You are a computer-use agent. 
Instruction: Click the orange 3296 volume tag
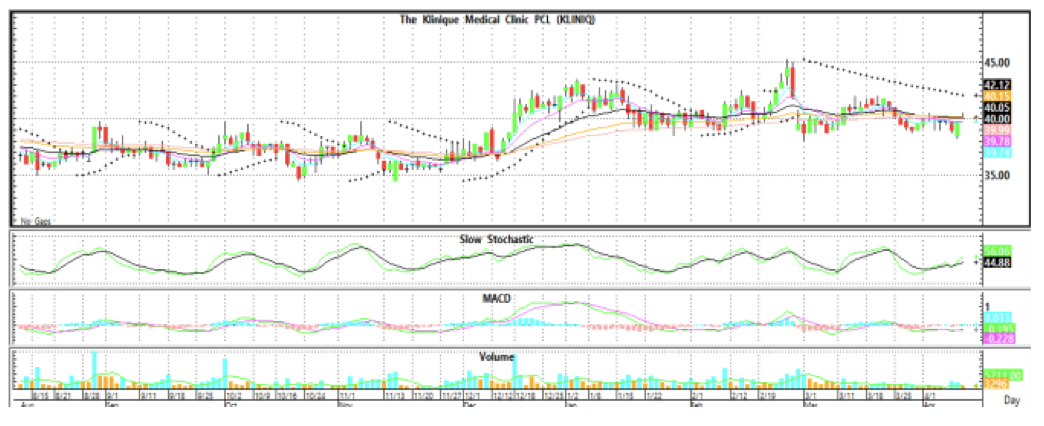point(997,385)
